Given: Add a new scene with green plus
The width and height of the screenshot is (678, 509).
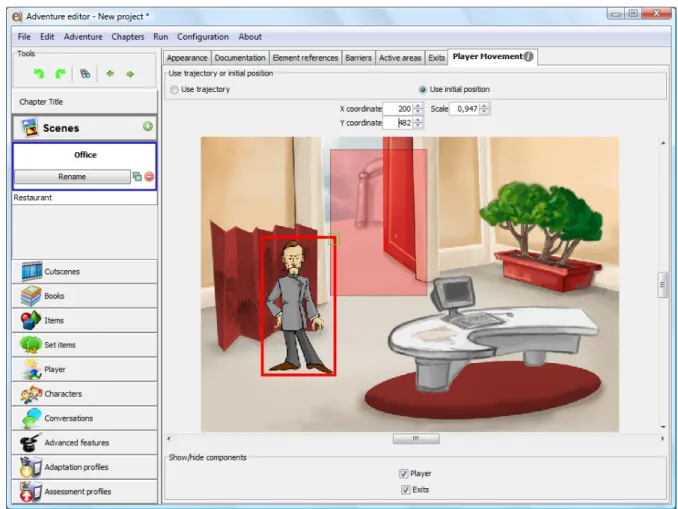Looking at the screenshot, I should [x=147, y=126].
